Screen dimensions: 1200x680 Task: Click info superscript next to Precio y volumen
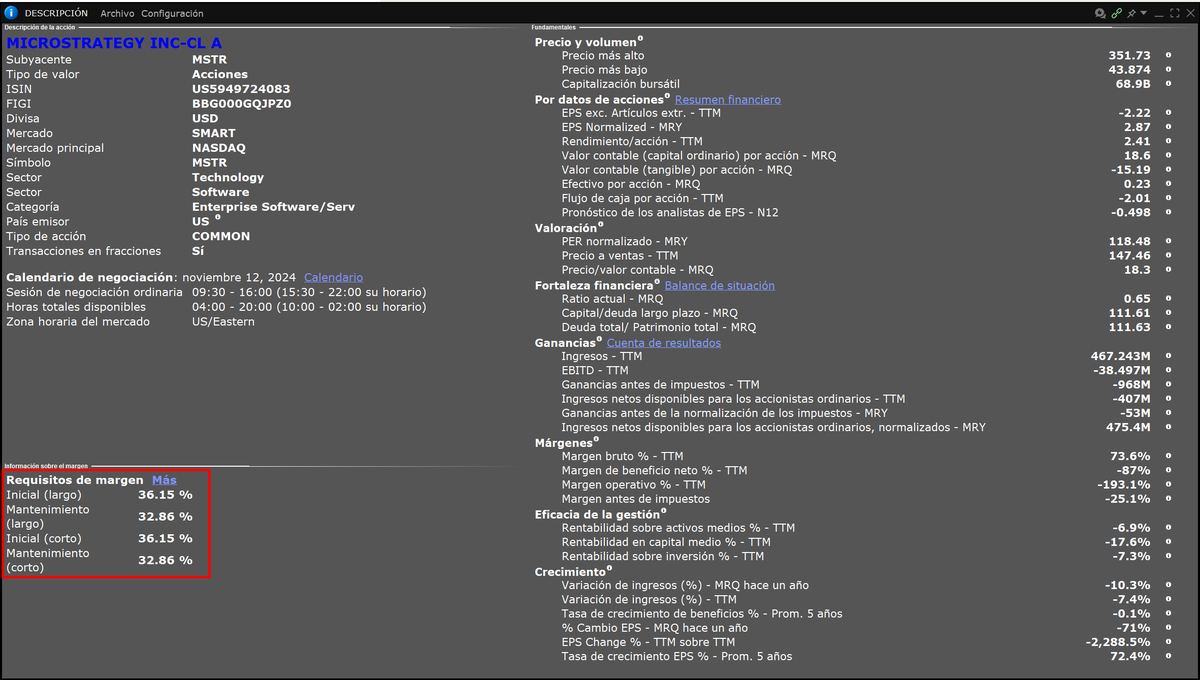coord(640,39)
